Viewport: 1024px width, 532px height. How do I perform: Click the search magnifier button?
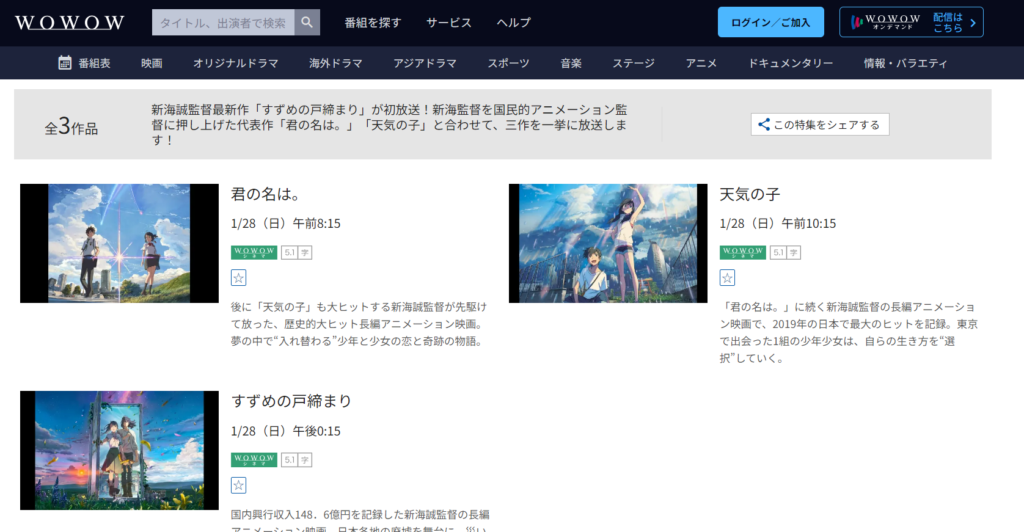point(307,22)
